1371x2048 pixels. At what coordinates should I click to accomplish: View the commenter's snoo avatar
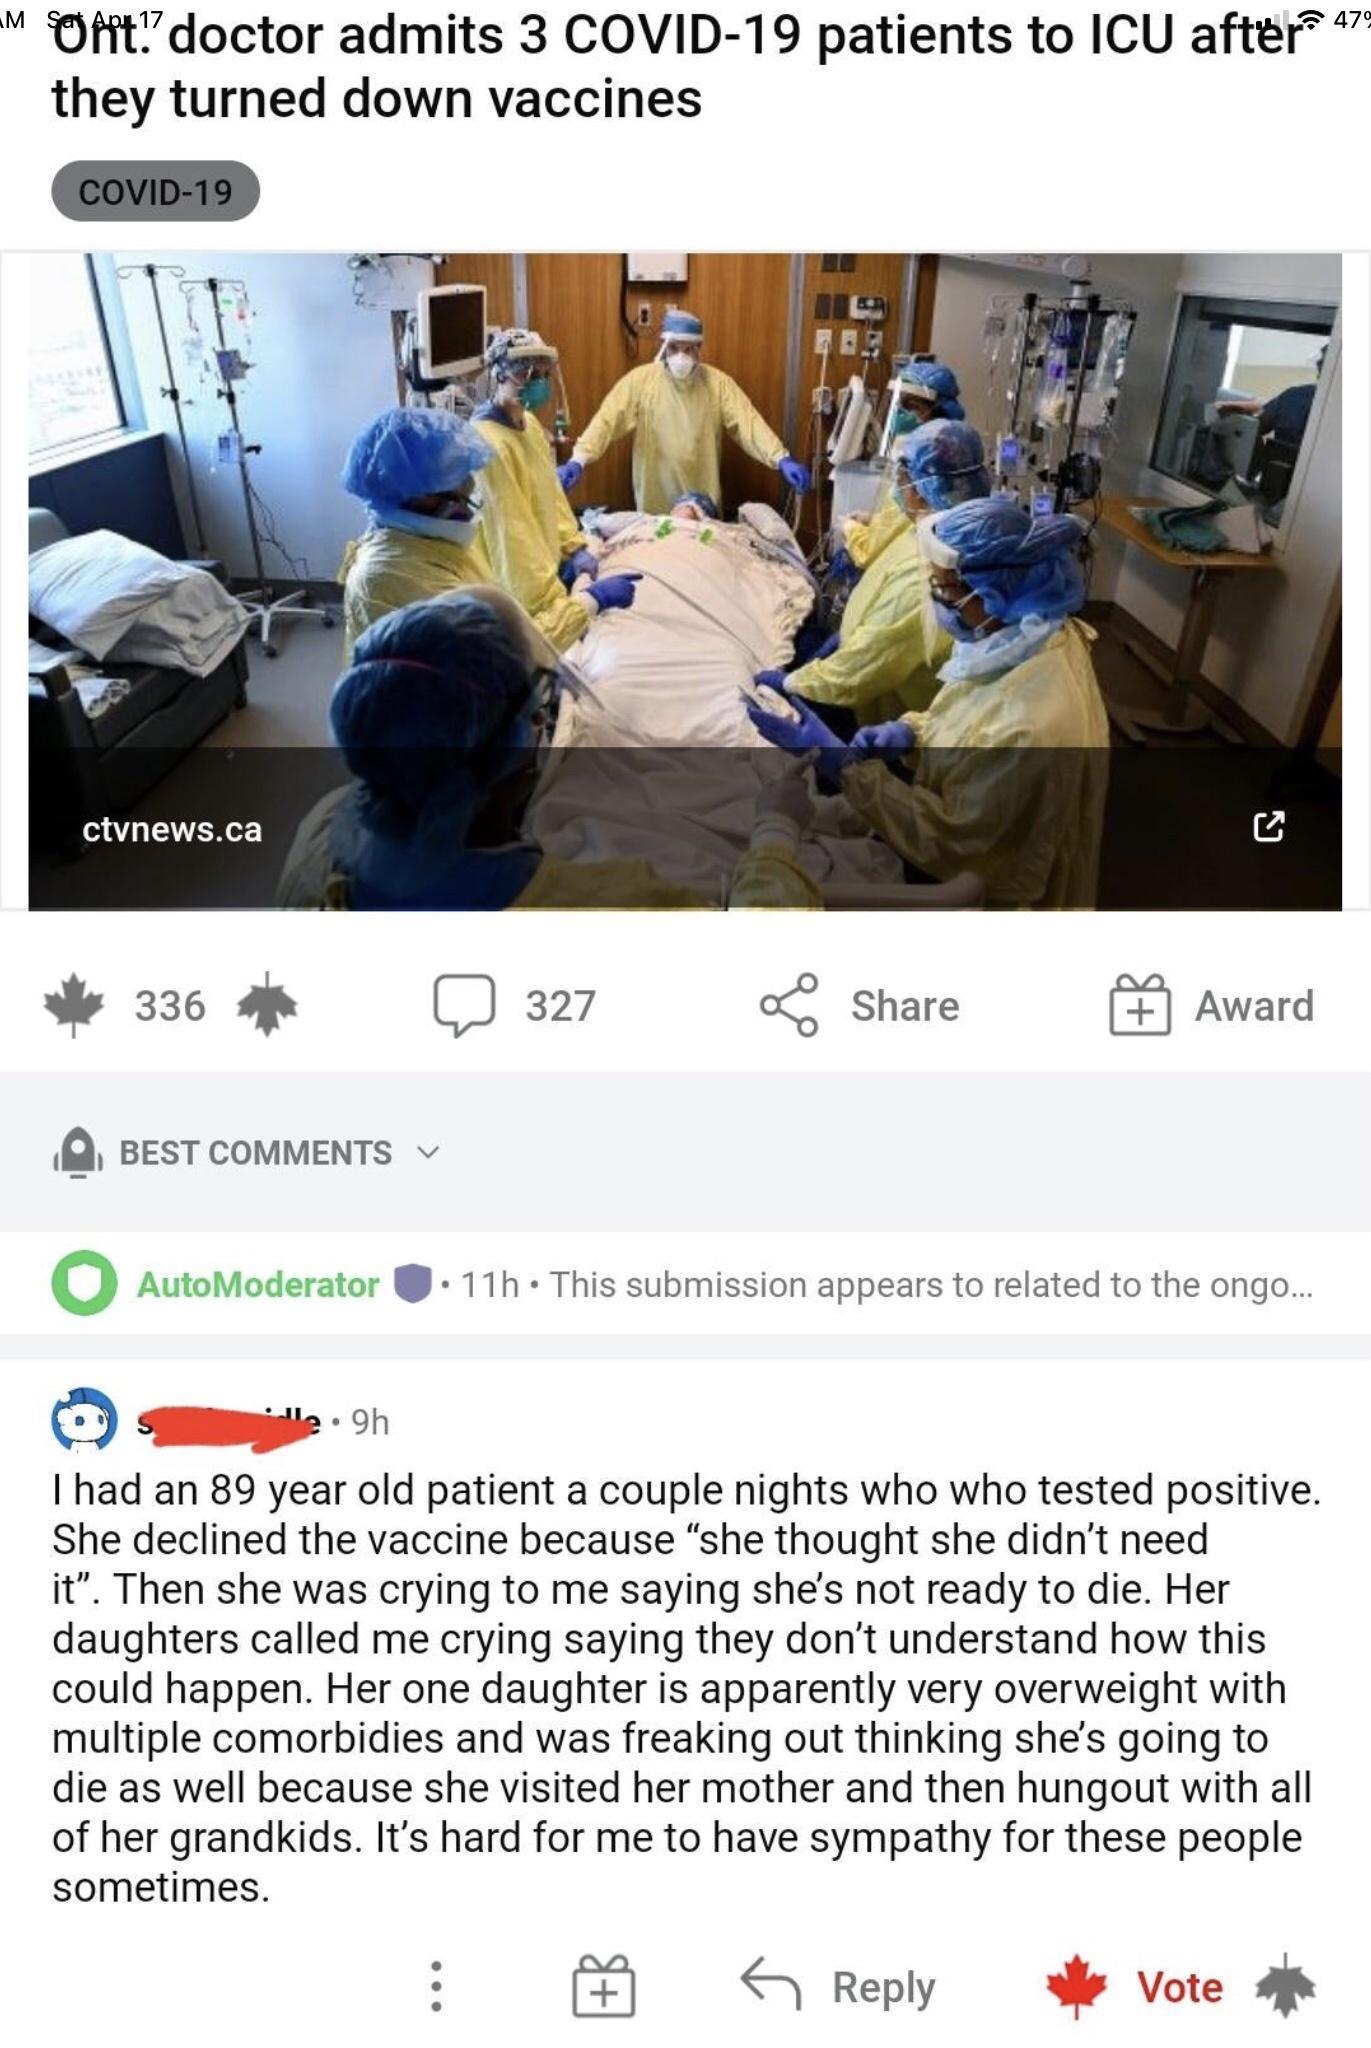84,1420
